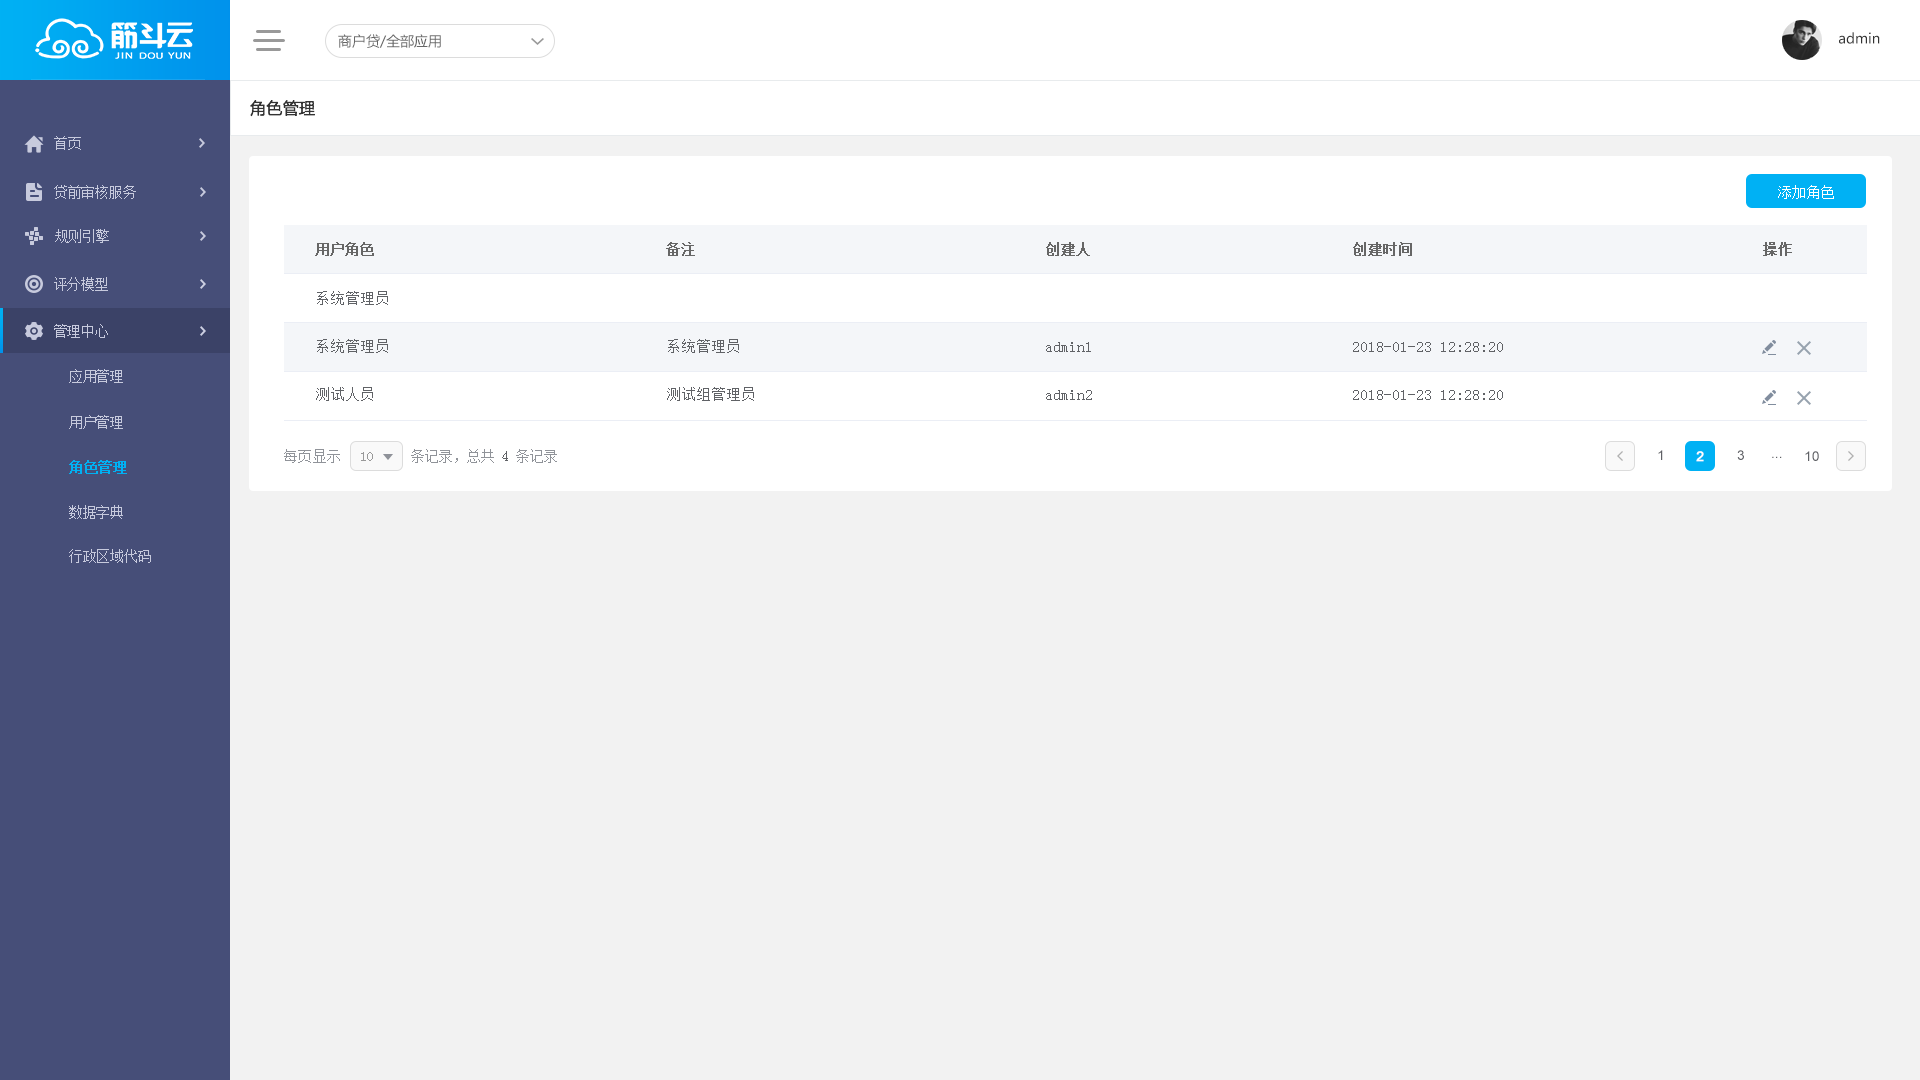Select current page 2
Image resolution: width=1920 pixels, height=1080 pixels.
(1700, 456)
